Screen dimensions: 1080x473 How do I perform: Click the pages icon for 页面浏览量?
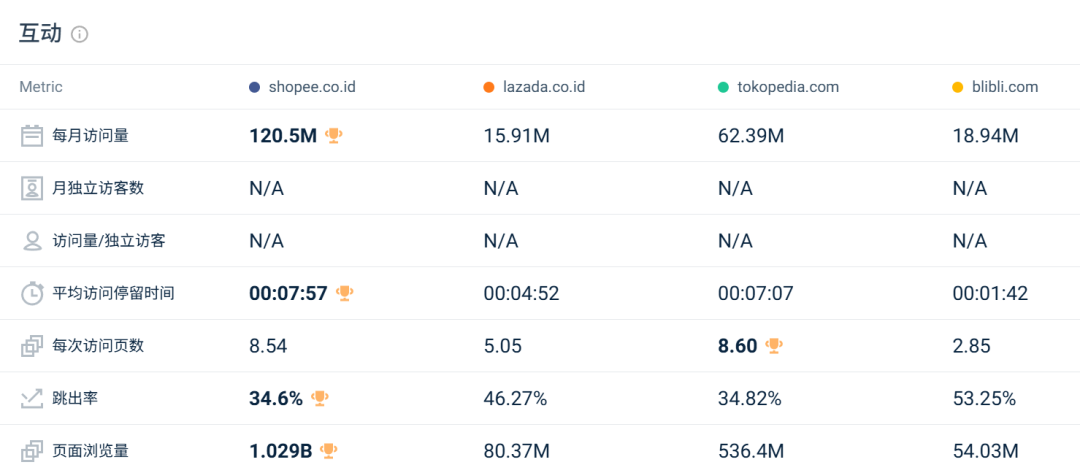(x=32, y=451)
